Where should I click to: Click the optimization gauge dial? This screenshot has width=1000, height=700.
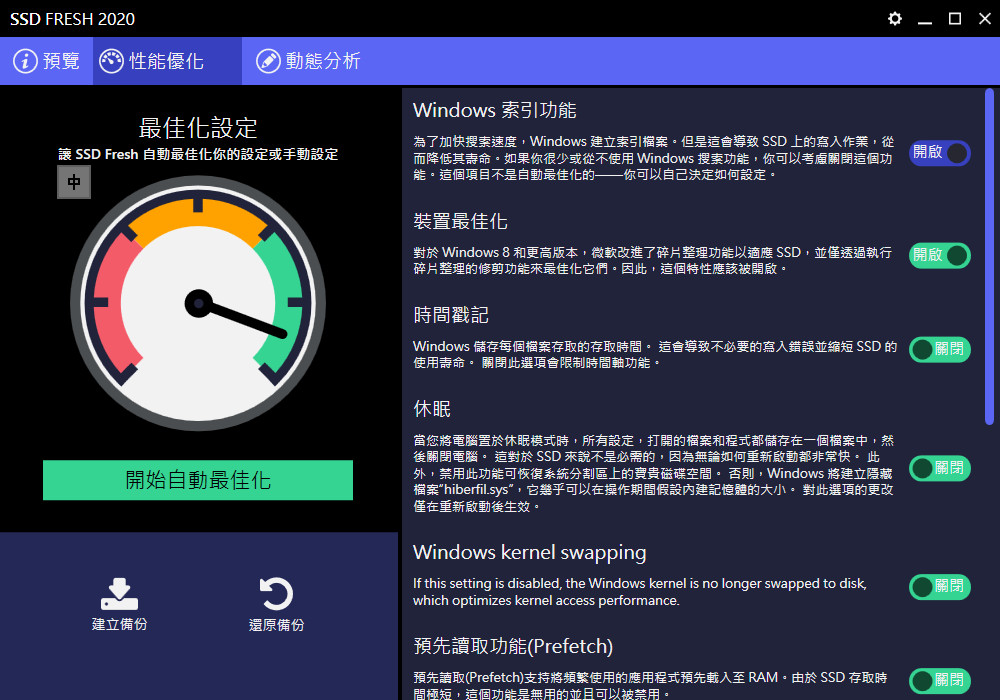click(198, 303)
